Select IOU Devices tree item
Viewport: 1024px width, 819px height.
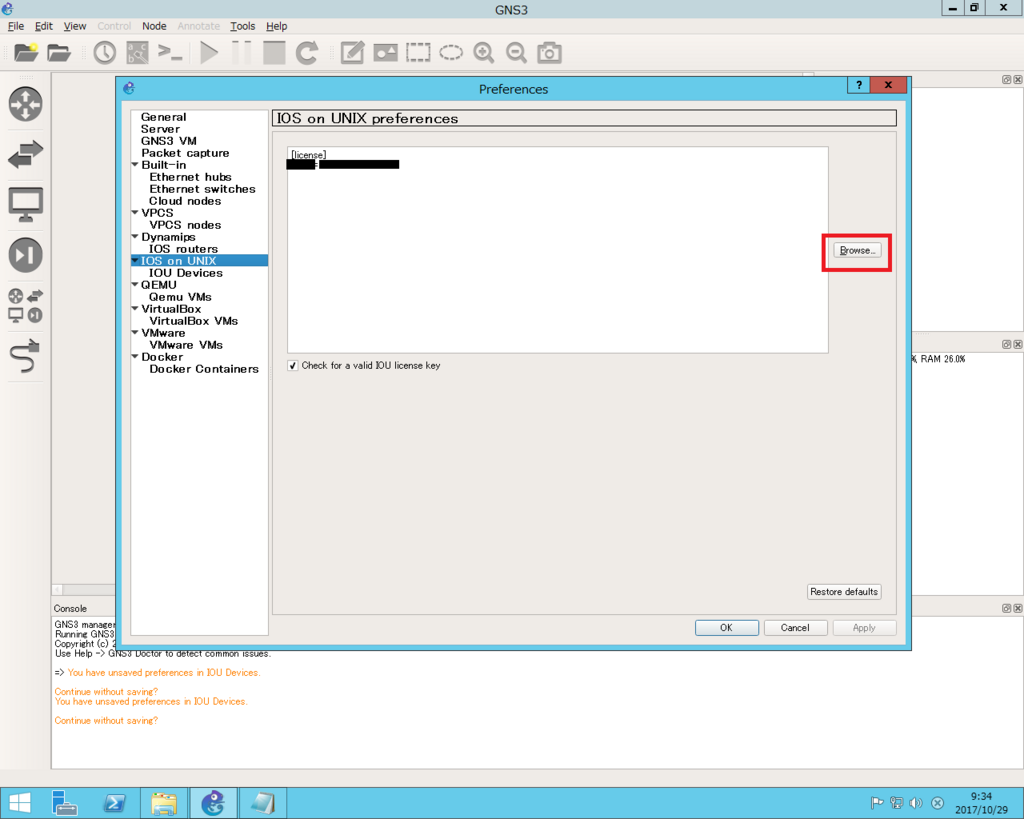185,273
